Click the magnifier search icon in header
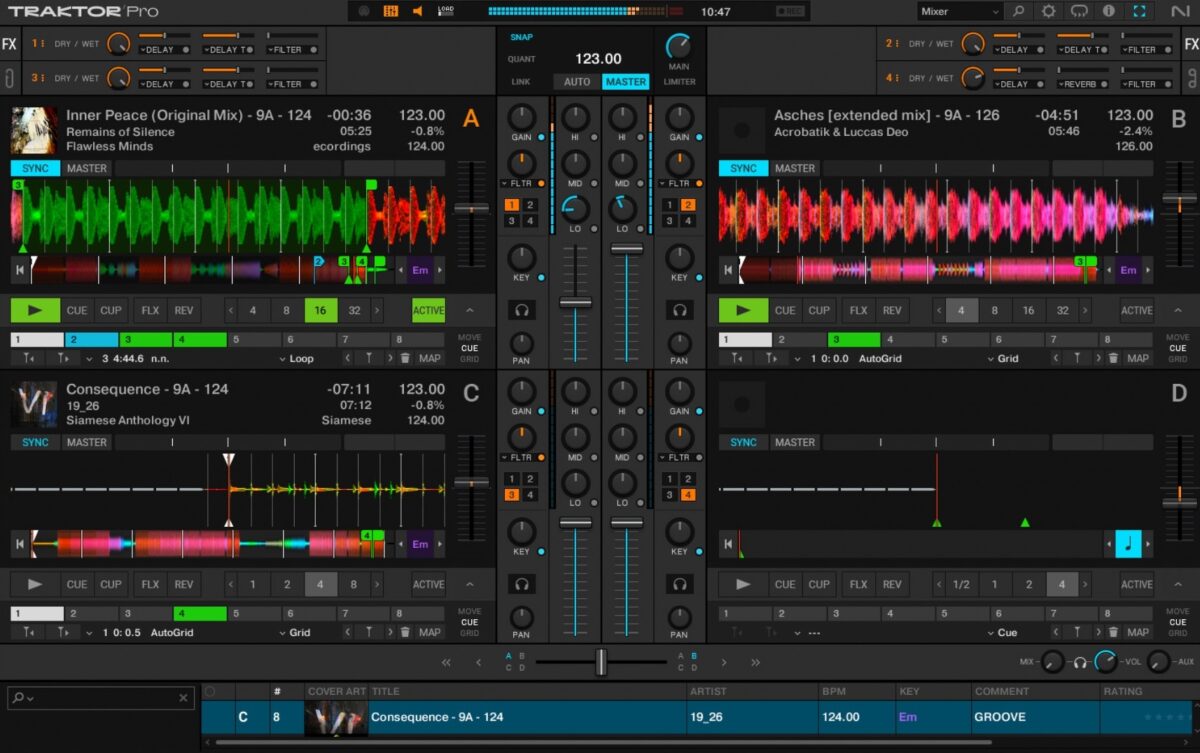The width and height of the screenshot is (1200, 753). [x=1018, y=11]
